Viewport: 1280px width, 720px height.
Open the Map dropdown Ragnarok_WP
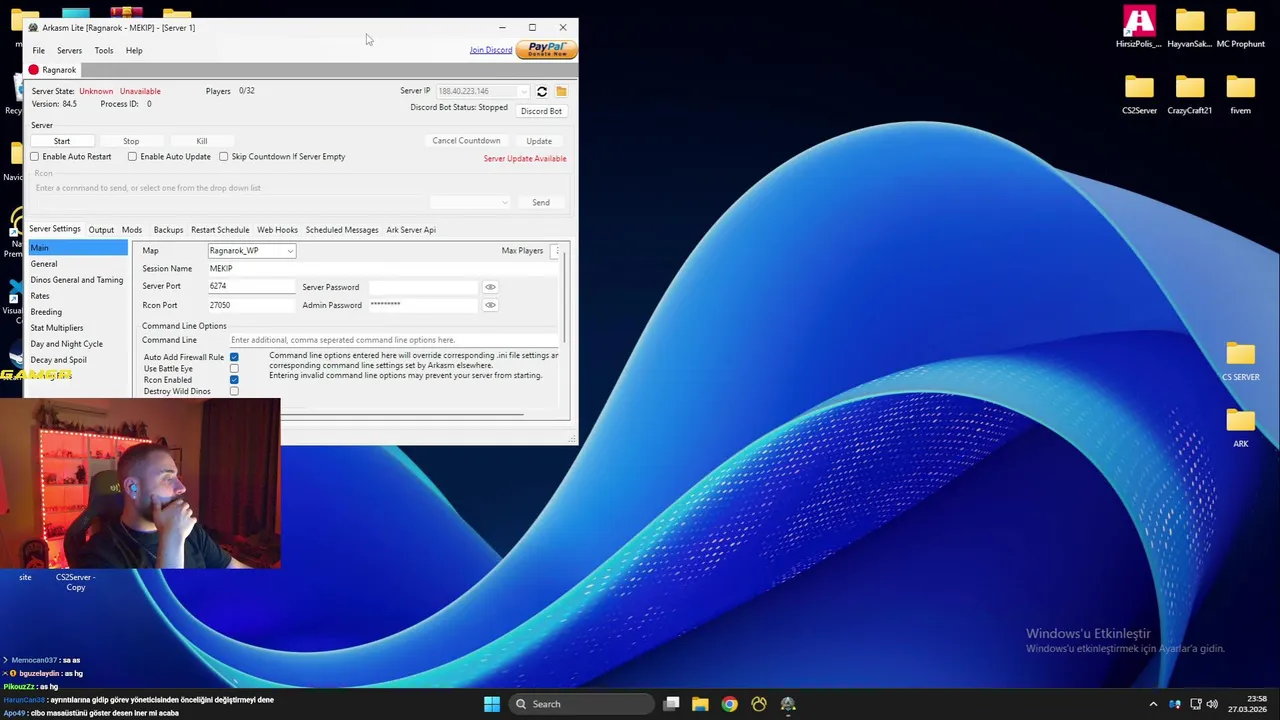[251, 251]
